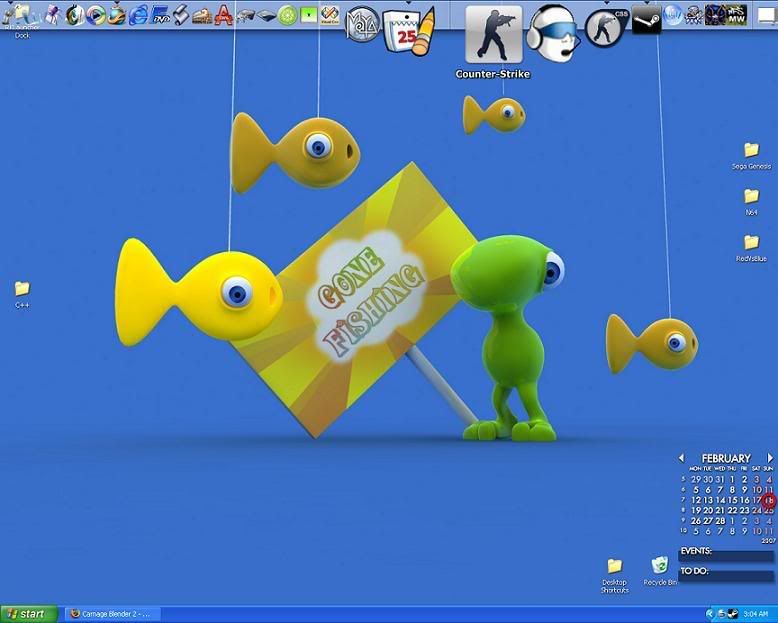Screen dimensions: 778x623
Task: Open the green lime dock icon
Action: coord(287,16)
